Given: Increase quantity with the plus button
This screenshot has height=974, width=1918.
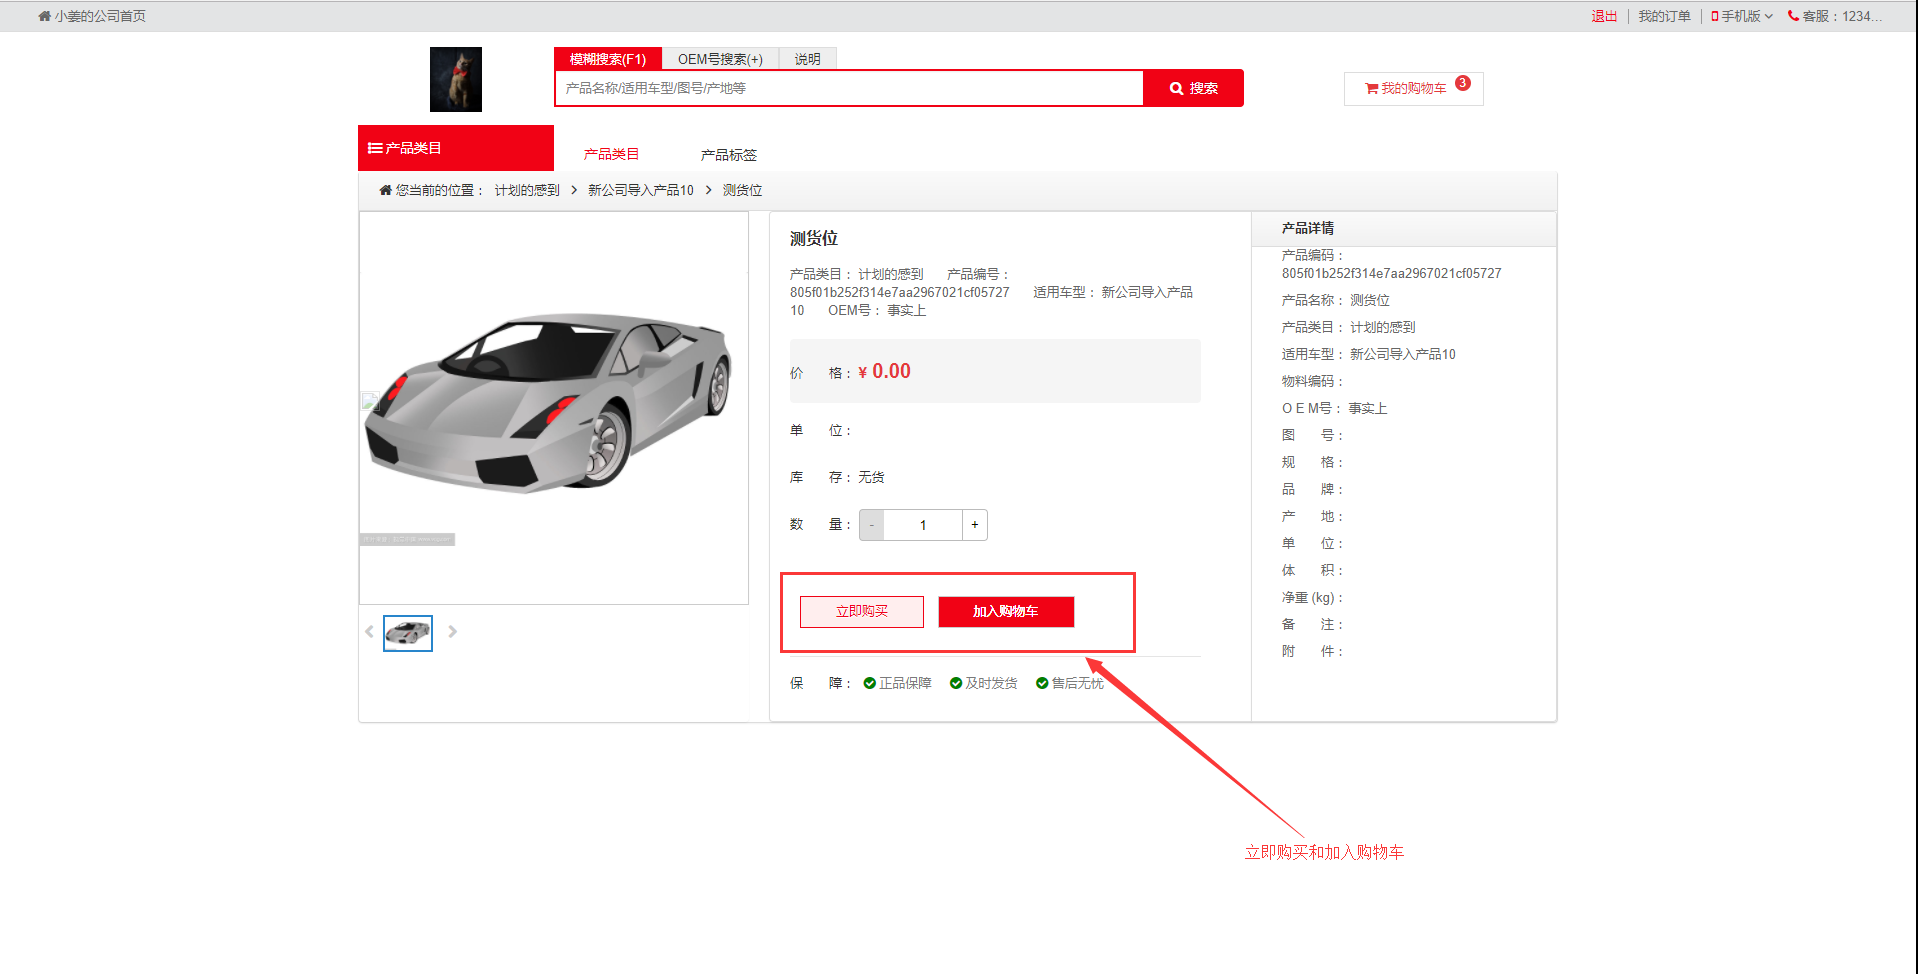Looking at the screenshot, I should (975, 525).
